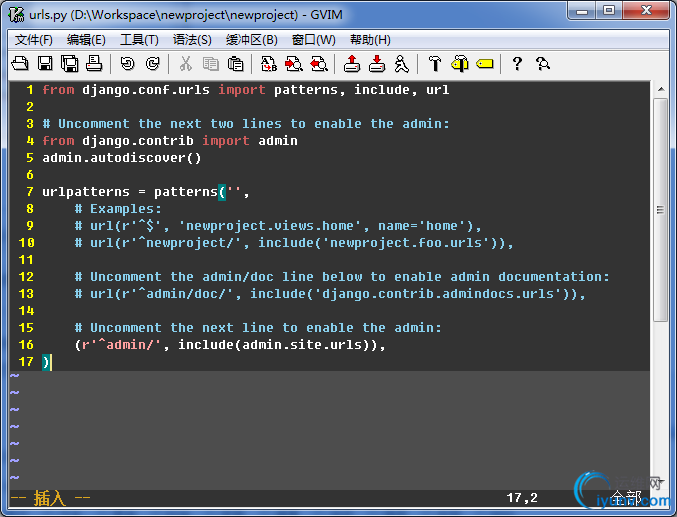Click the Copy toolbar icon
Viewport: 677px width, 517px height.
click(211, 64)
